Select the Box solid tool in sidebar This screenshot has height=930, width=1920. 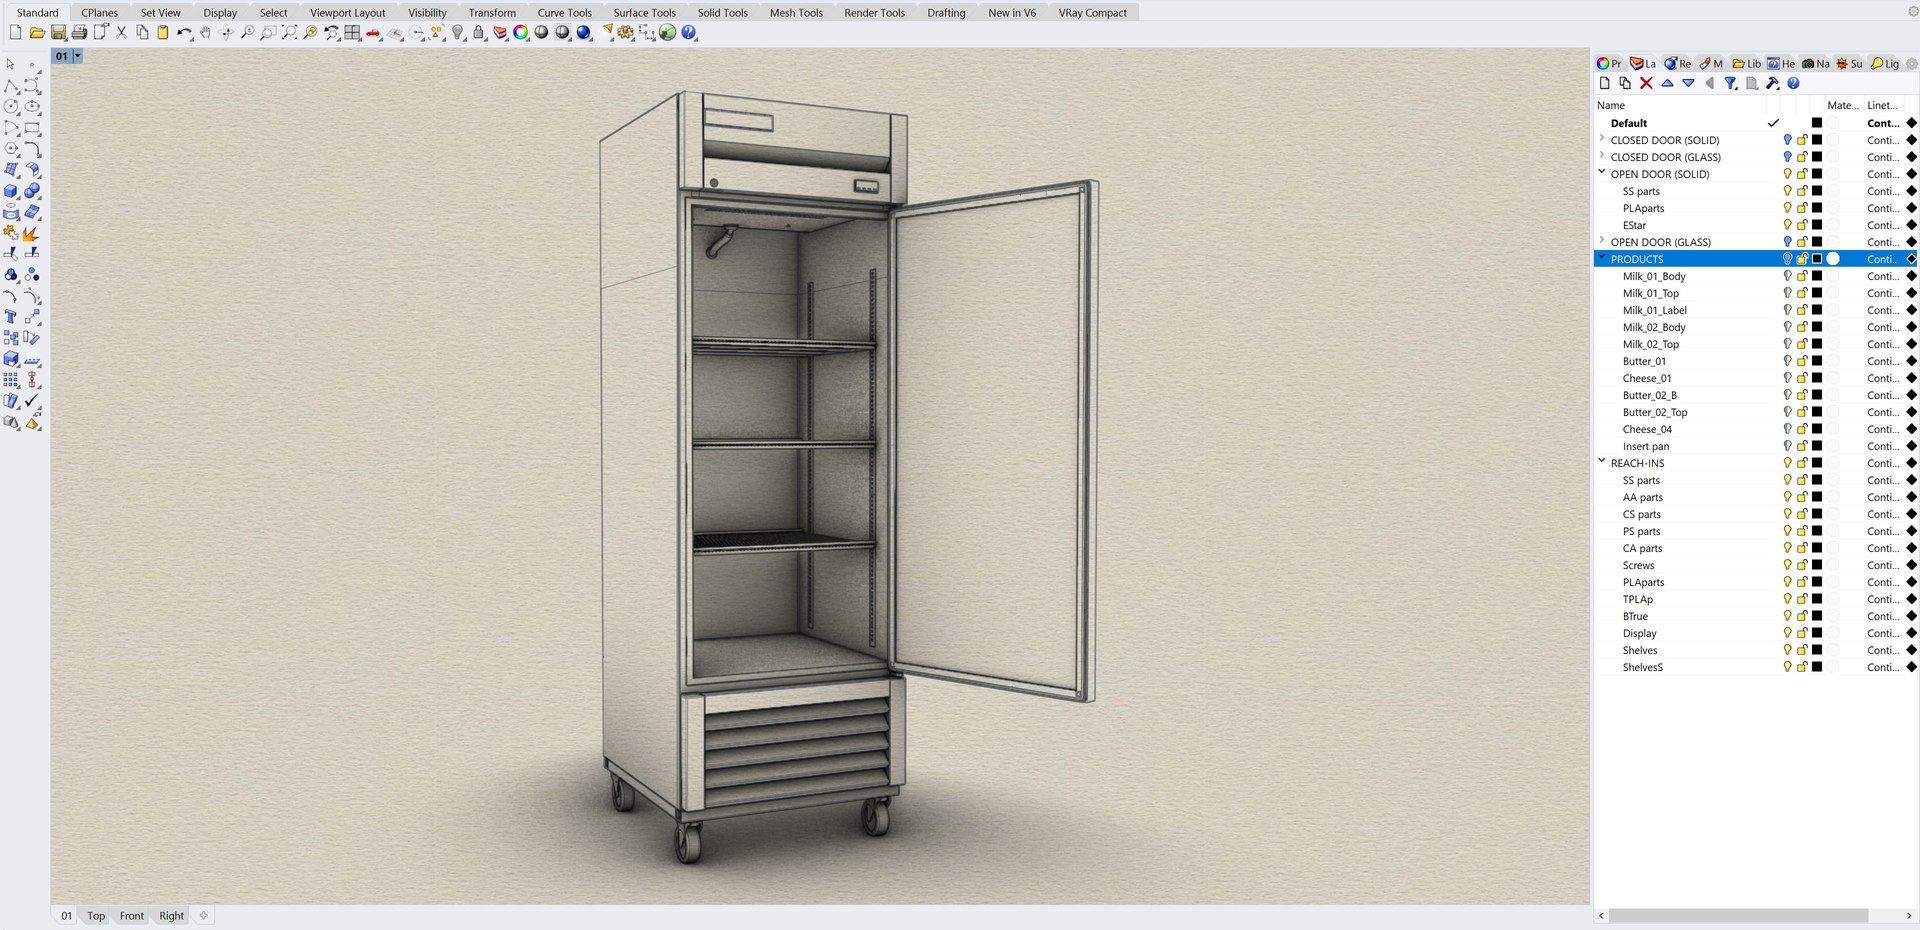click(11, 191)
